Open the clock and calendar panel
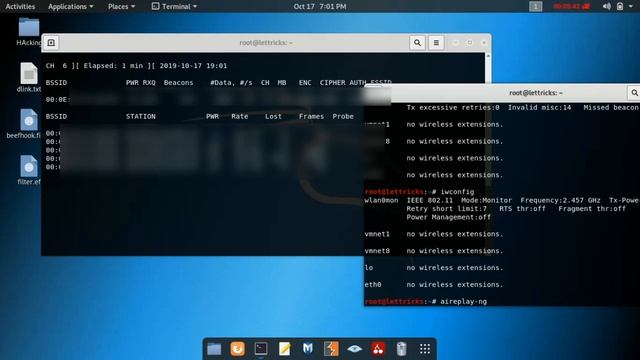Viewport: 640px width, 360px height. (x=320, y=7)
